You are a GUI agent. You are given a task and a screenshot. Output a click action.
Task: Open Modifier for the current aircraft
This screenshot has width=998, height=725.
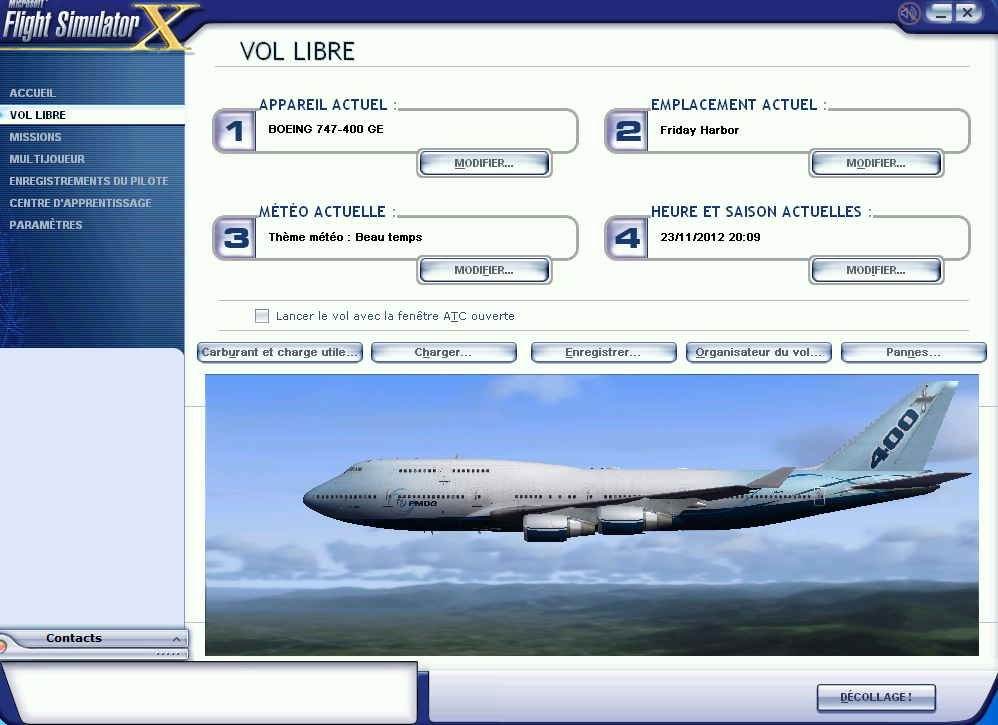484,163
